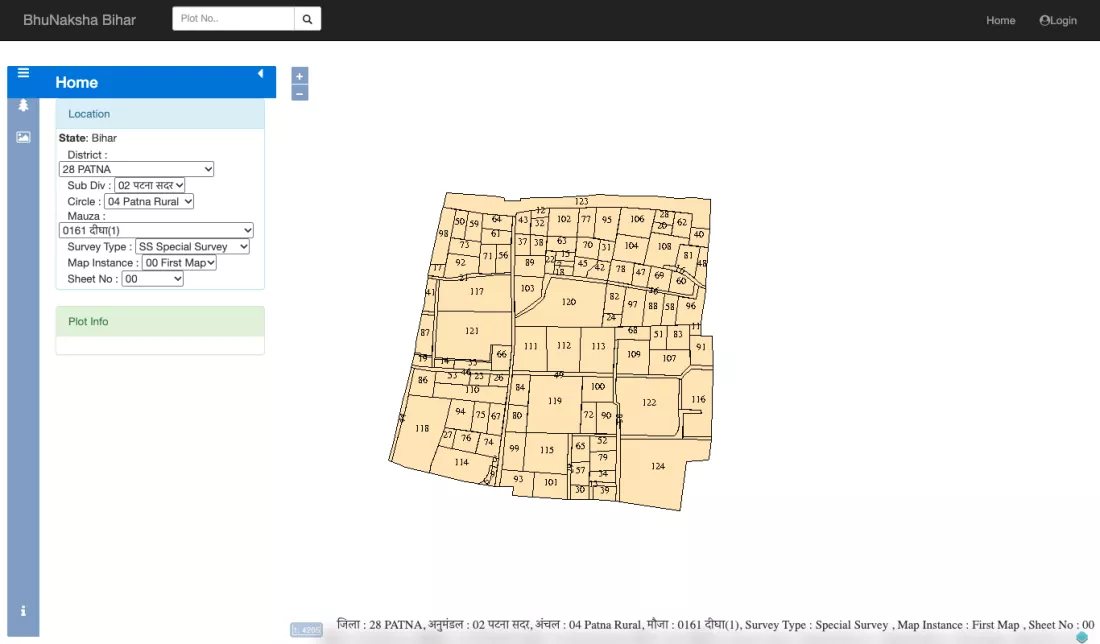Select plot 102 on the map
Screen dimensions: 1100x644
(563, 219)
